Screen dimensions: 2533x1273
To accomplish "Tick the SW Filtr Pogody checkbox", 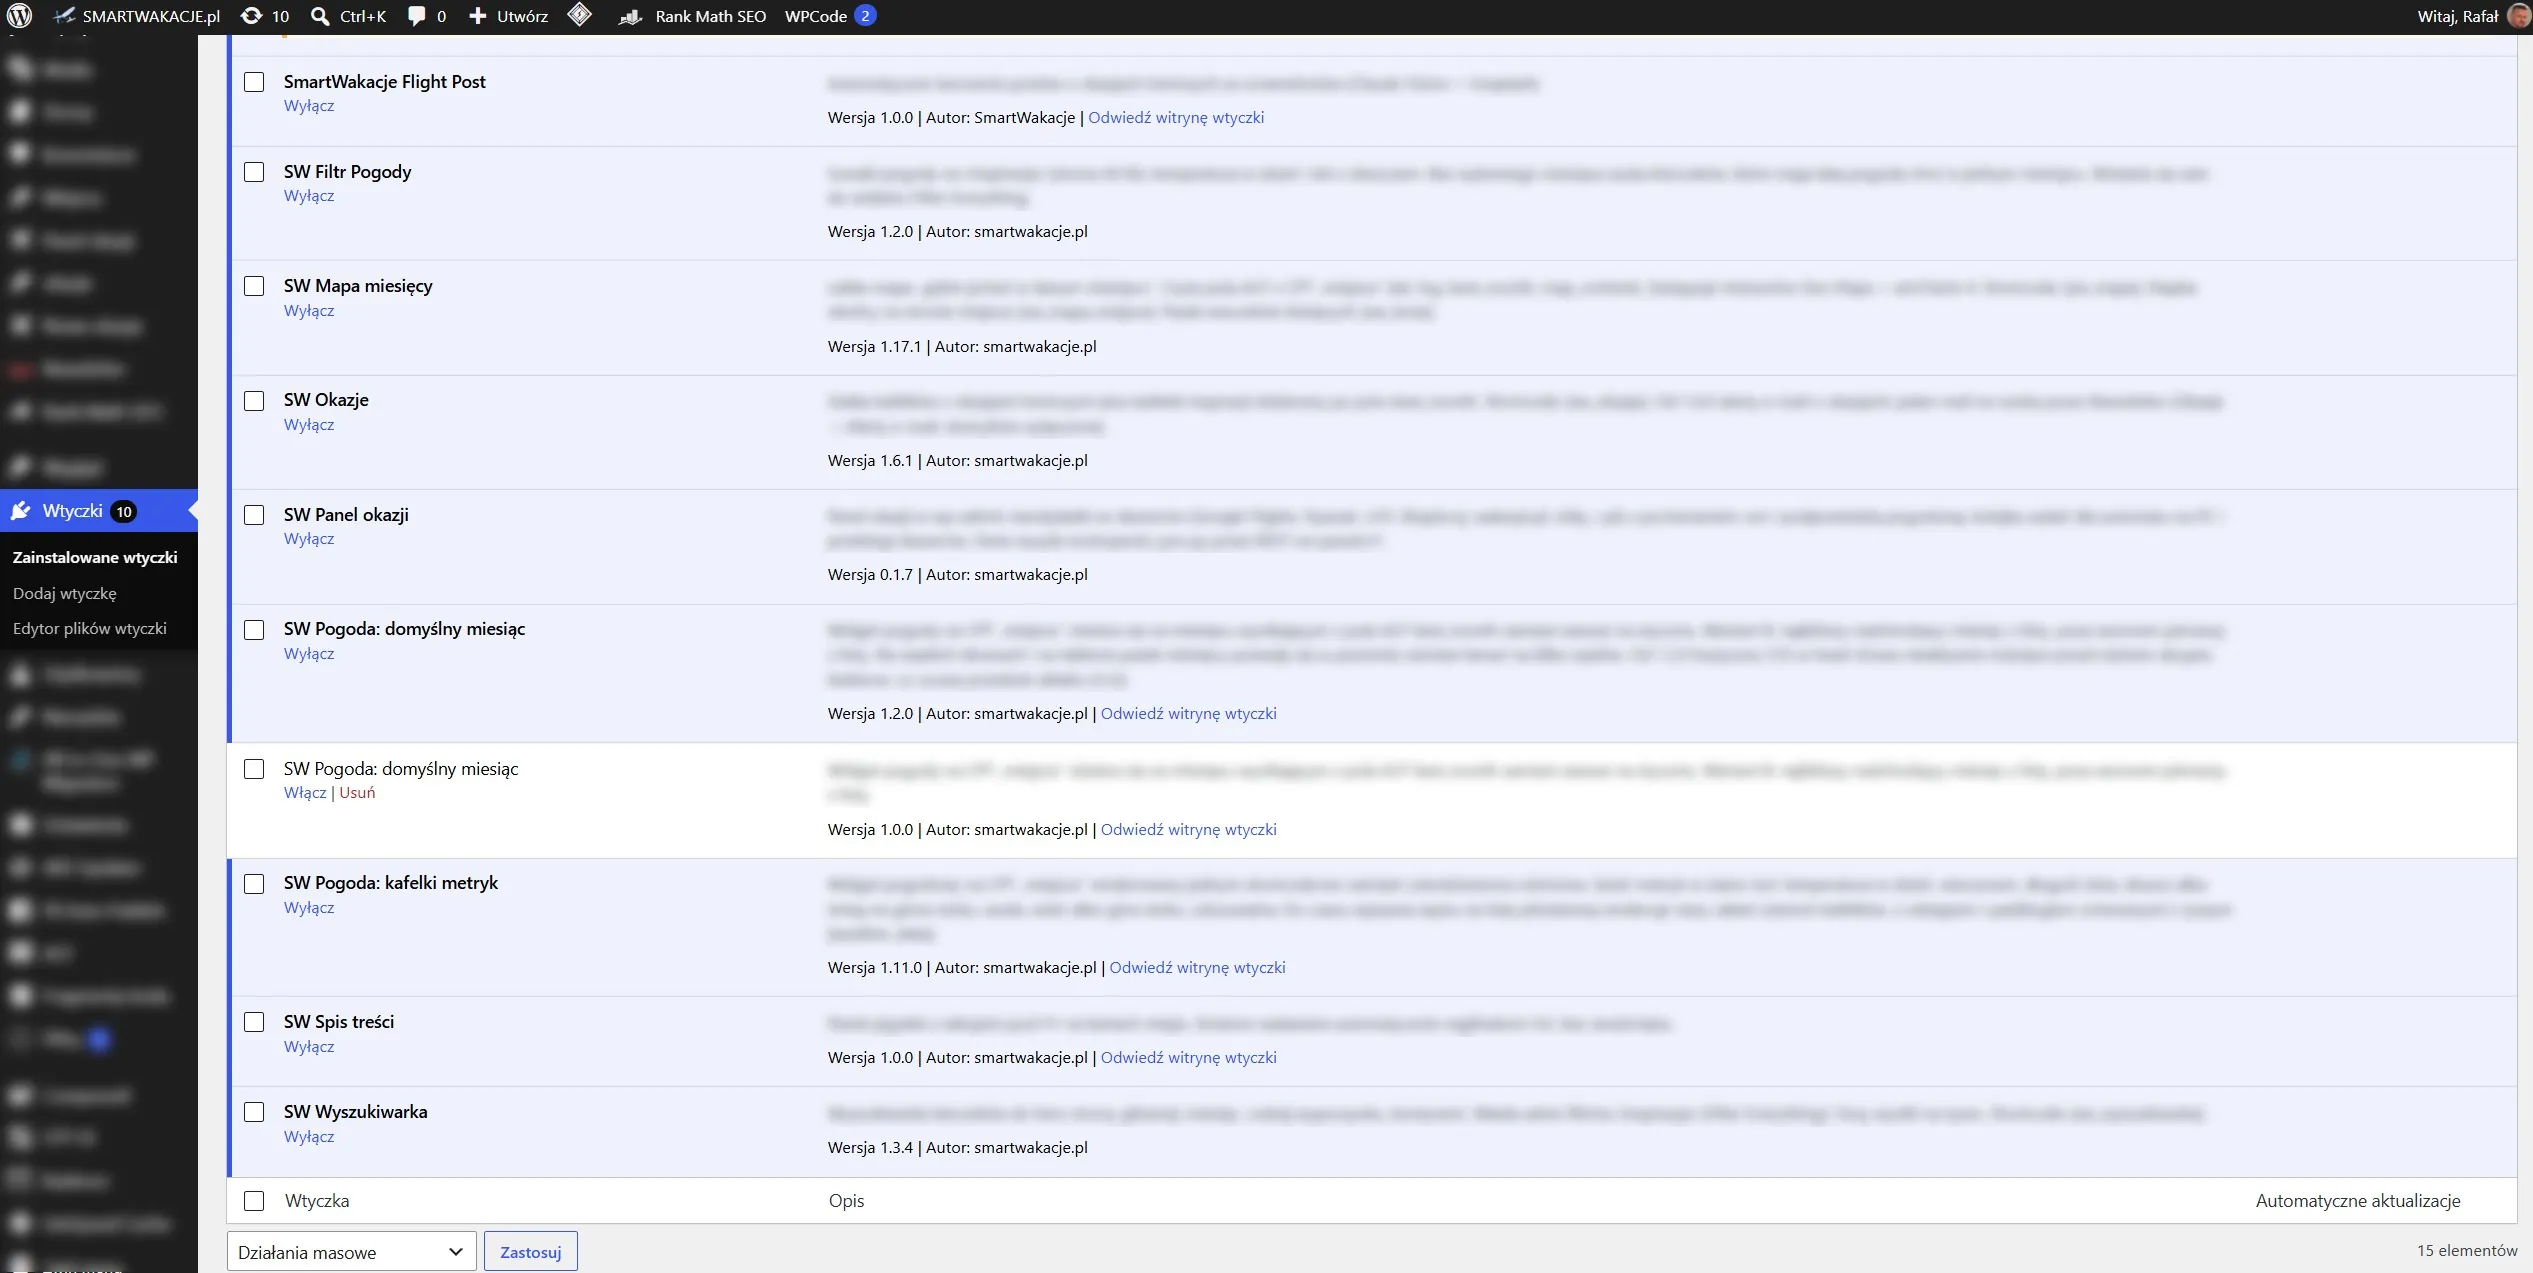I will (x=254, y=172).
